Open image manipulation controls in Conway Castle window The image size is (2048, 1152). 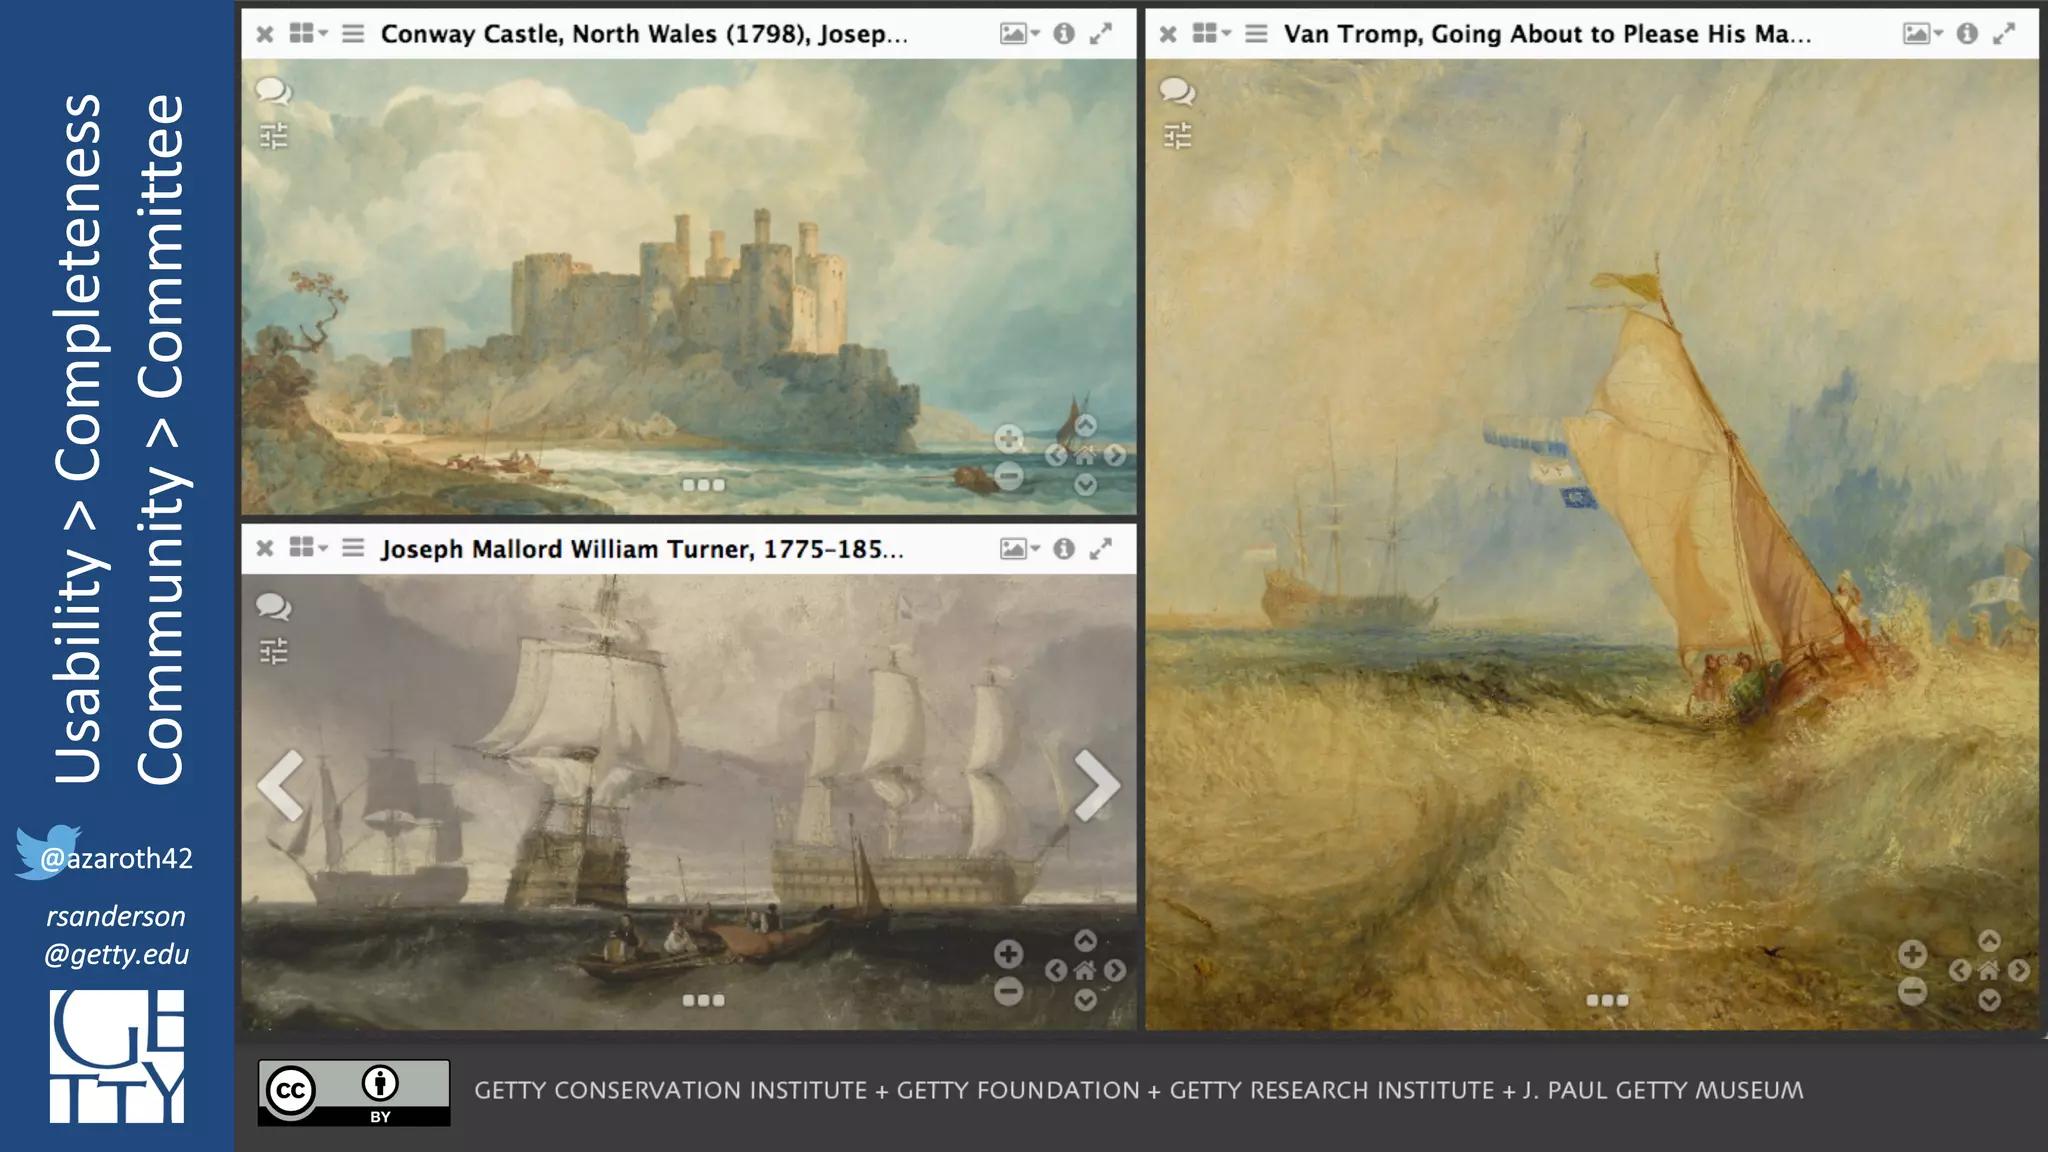click(273, 135)
